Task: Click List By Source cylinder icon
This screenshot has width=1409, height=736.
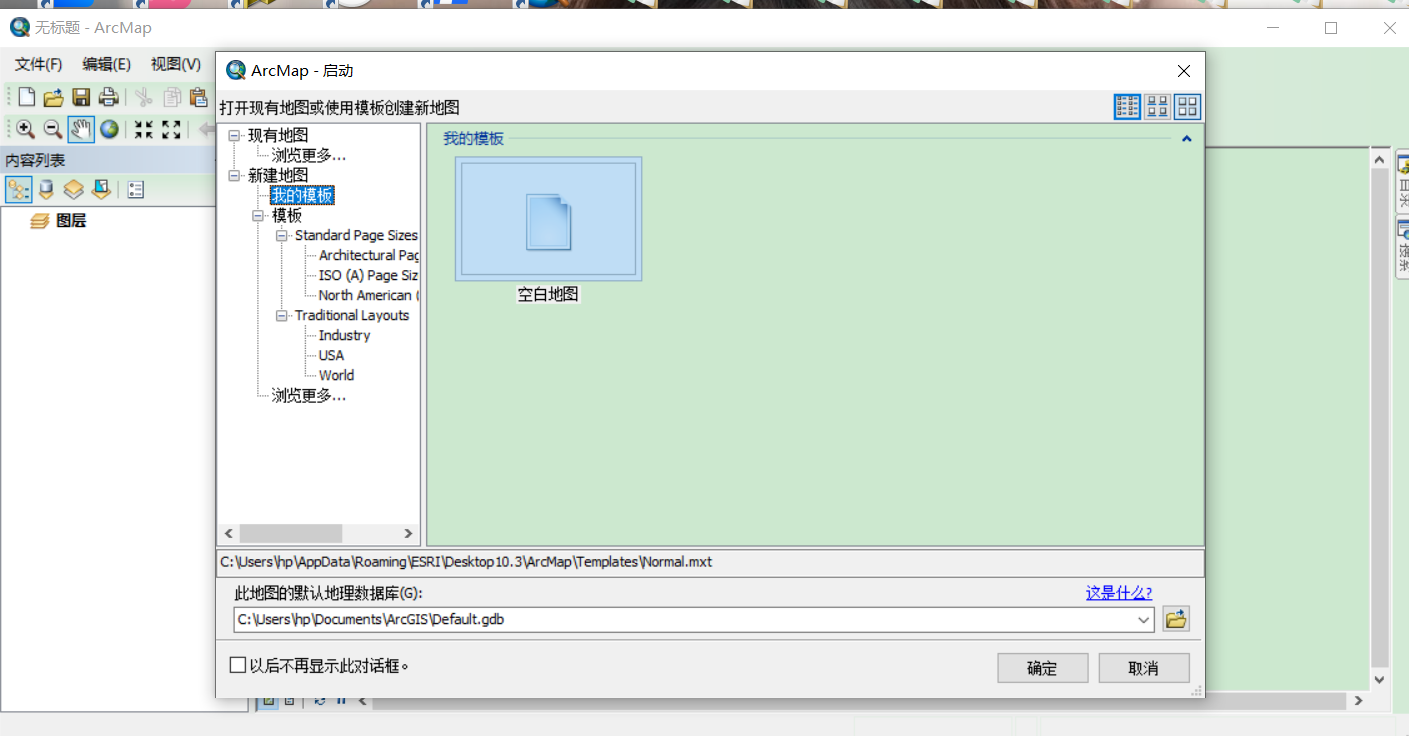Action: click(x=46, y=189)
